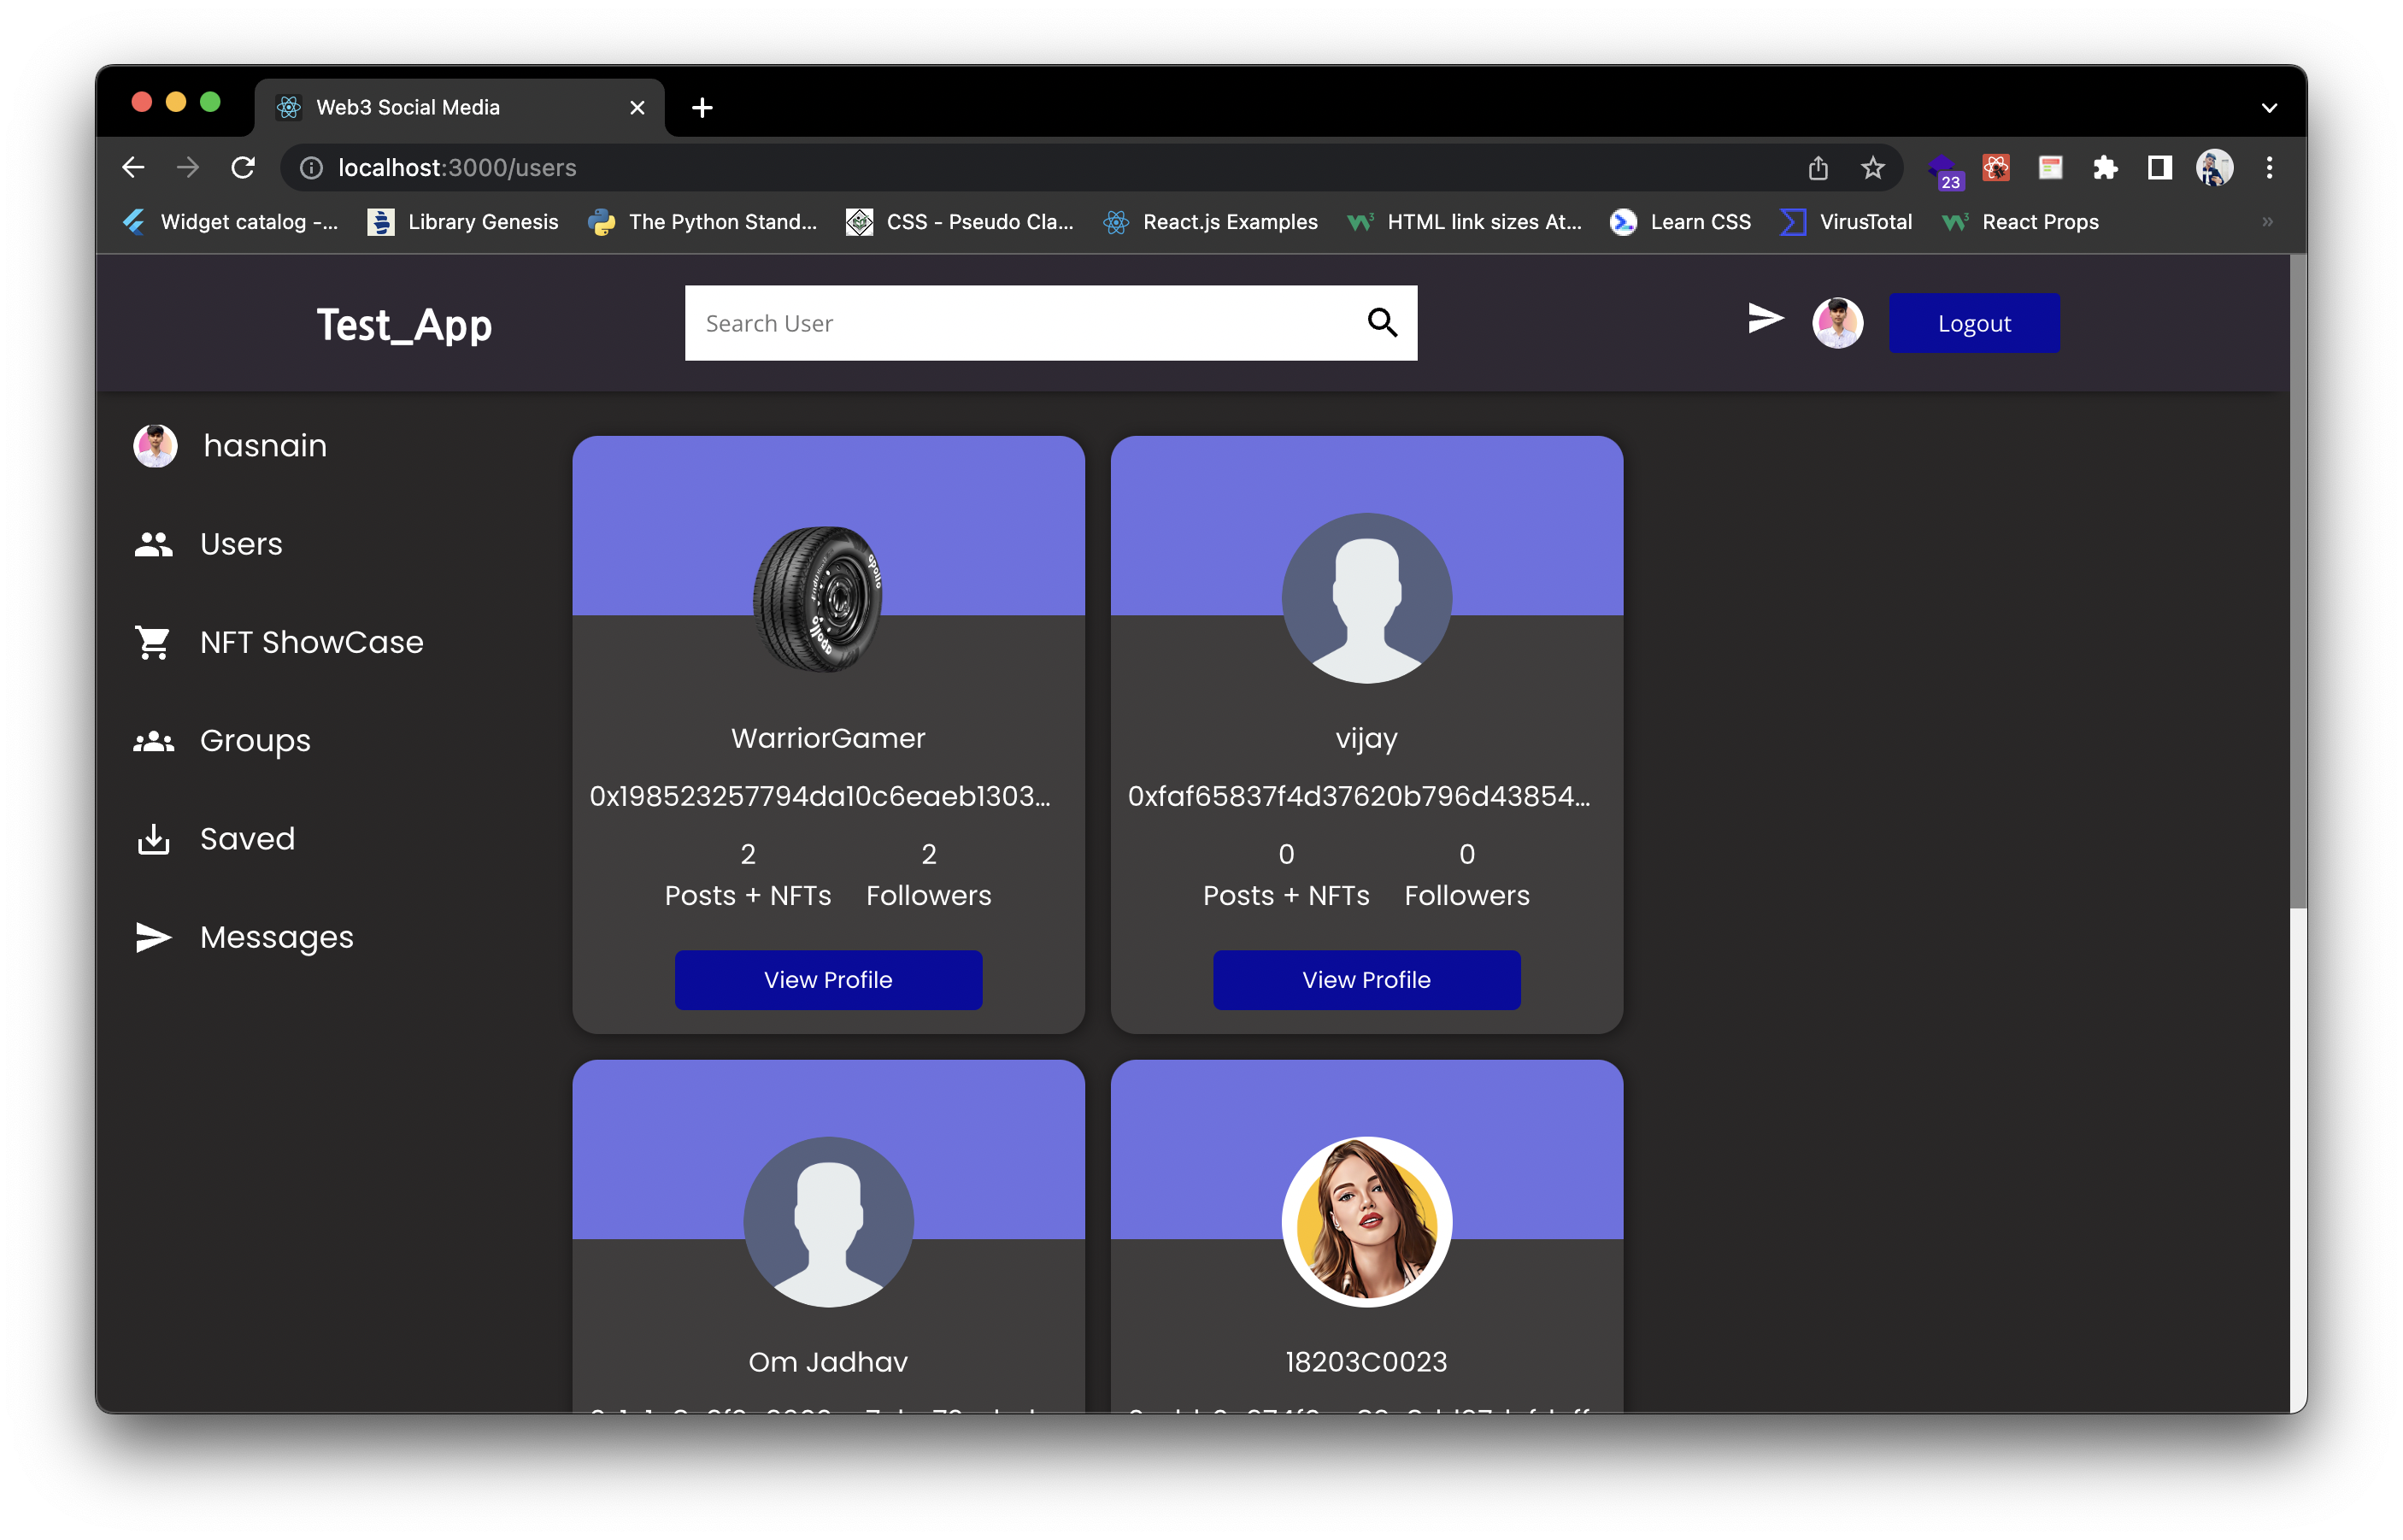Expand tab search chevron
The height and width of the screenshot is (1540, 2403).
pos(2268,108)
